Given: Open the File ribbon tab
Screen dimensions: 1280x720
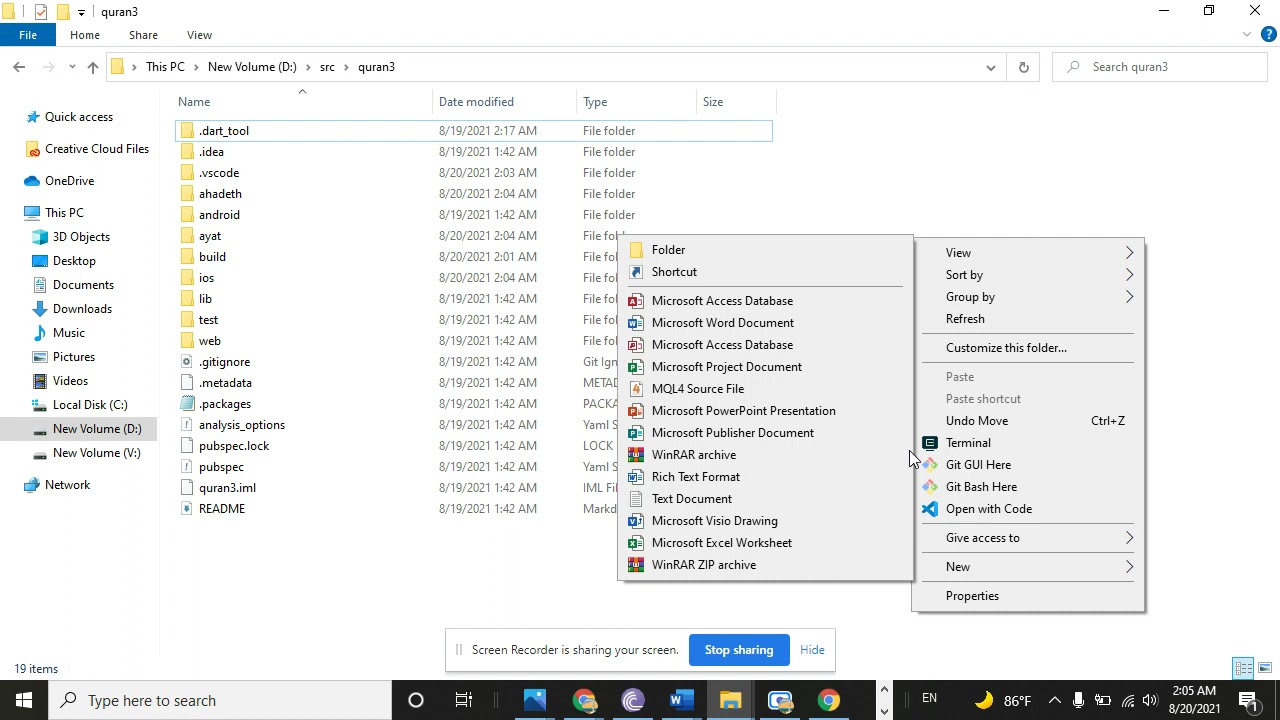Looking at the screenshot, I should coord(28,35).
